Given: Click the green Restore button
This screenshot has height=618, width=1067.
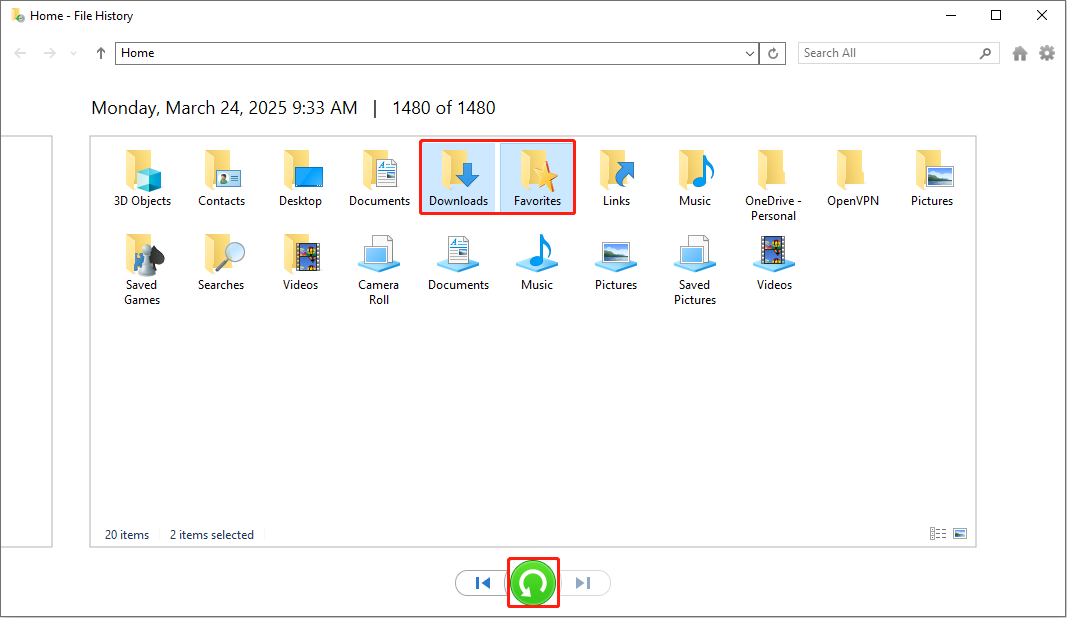Looking at the screenshot, I should 533,583.
